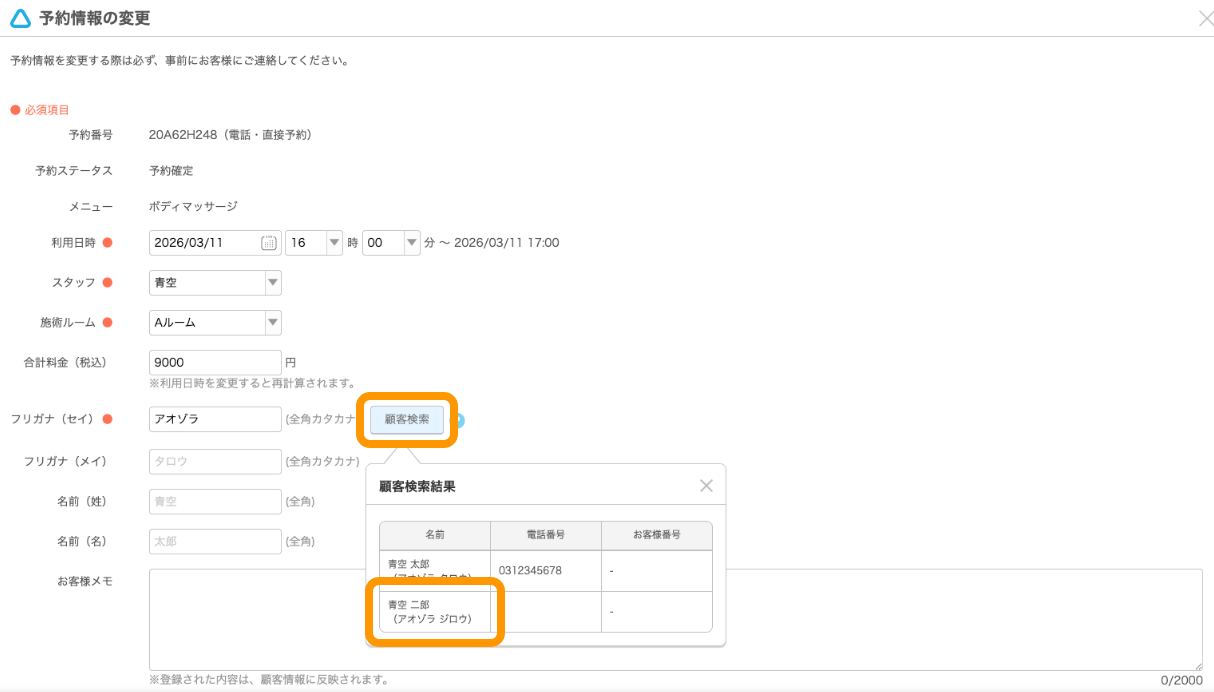Click the 名前（姓）input field
Viewport: 1214px width, 692px height.
(214, 501)
